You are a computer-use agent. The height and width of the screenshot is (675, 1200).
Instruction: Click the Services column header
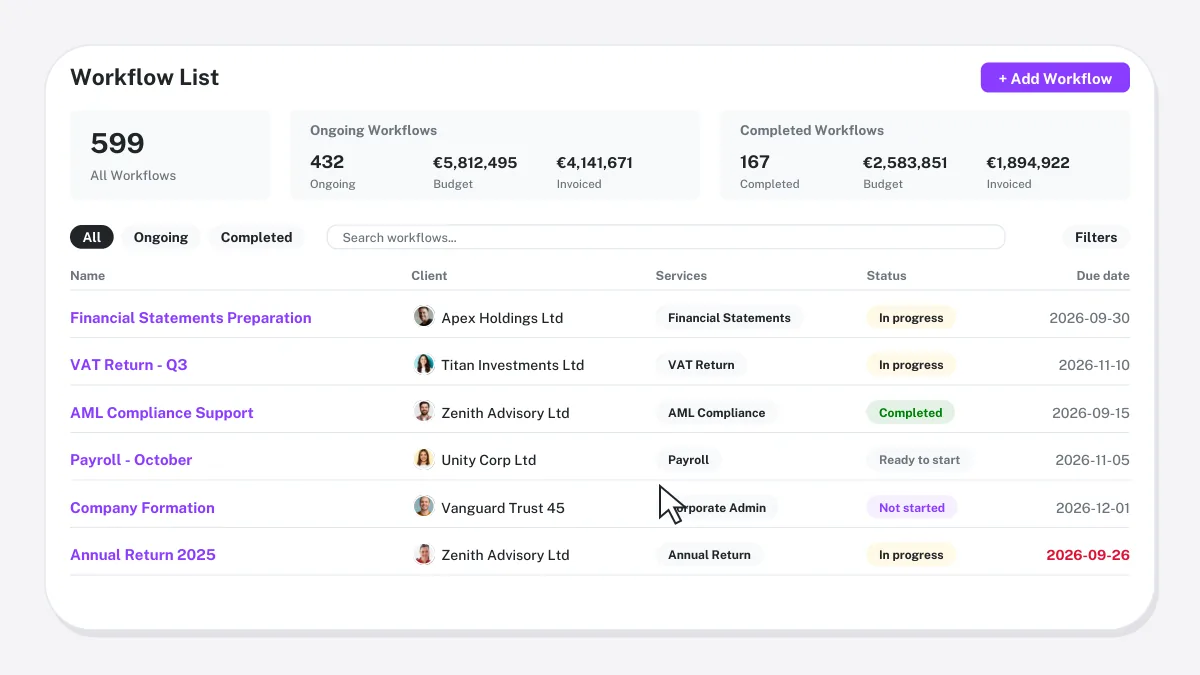[x=681, y=275]
